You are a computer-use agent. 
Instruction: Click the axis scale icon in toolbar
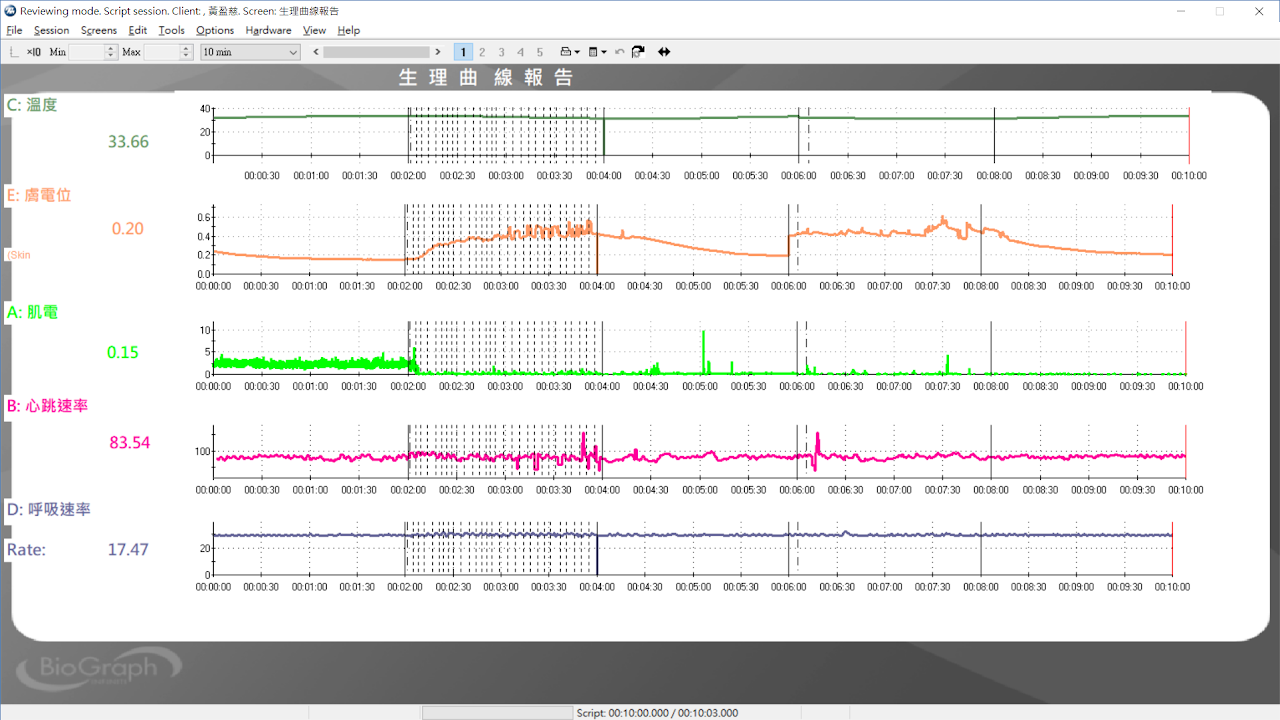(x=13, y=52)
